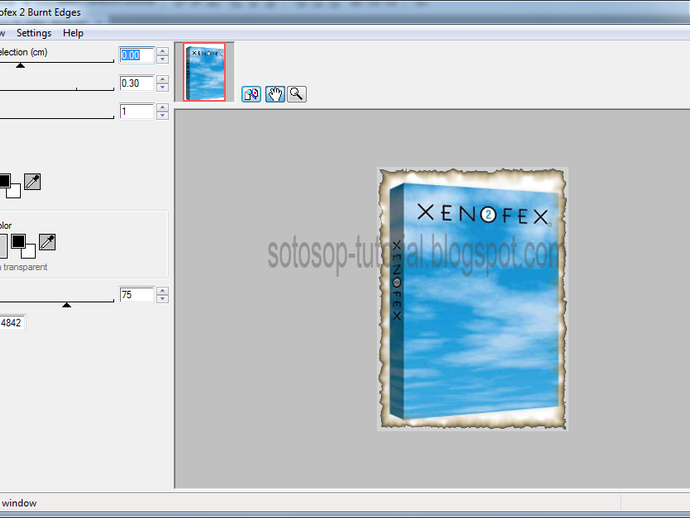Increase the 0.00 value with up arrow
The height and width of the screenshot is (518, 690).
point(162,51)
